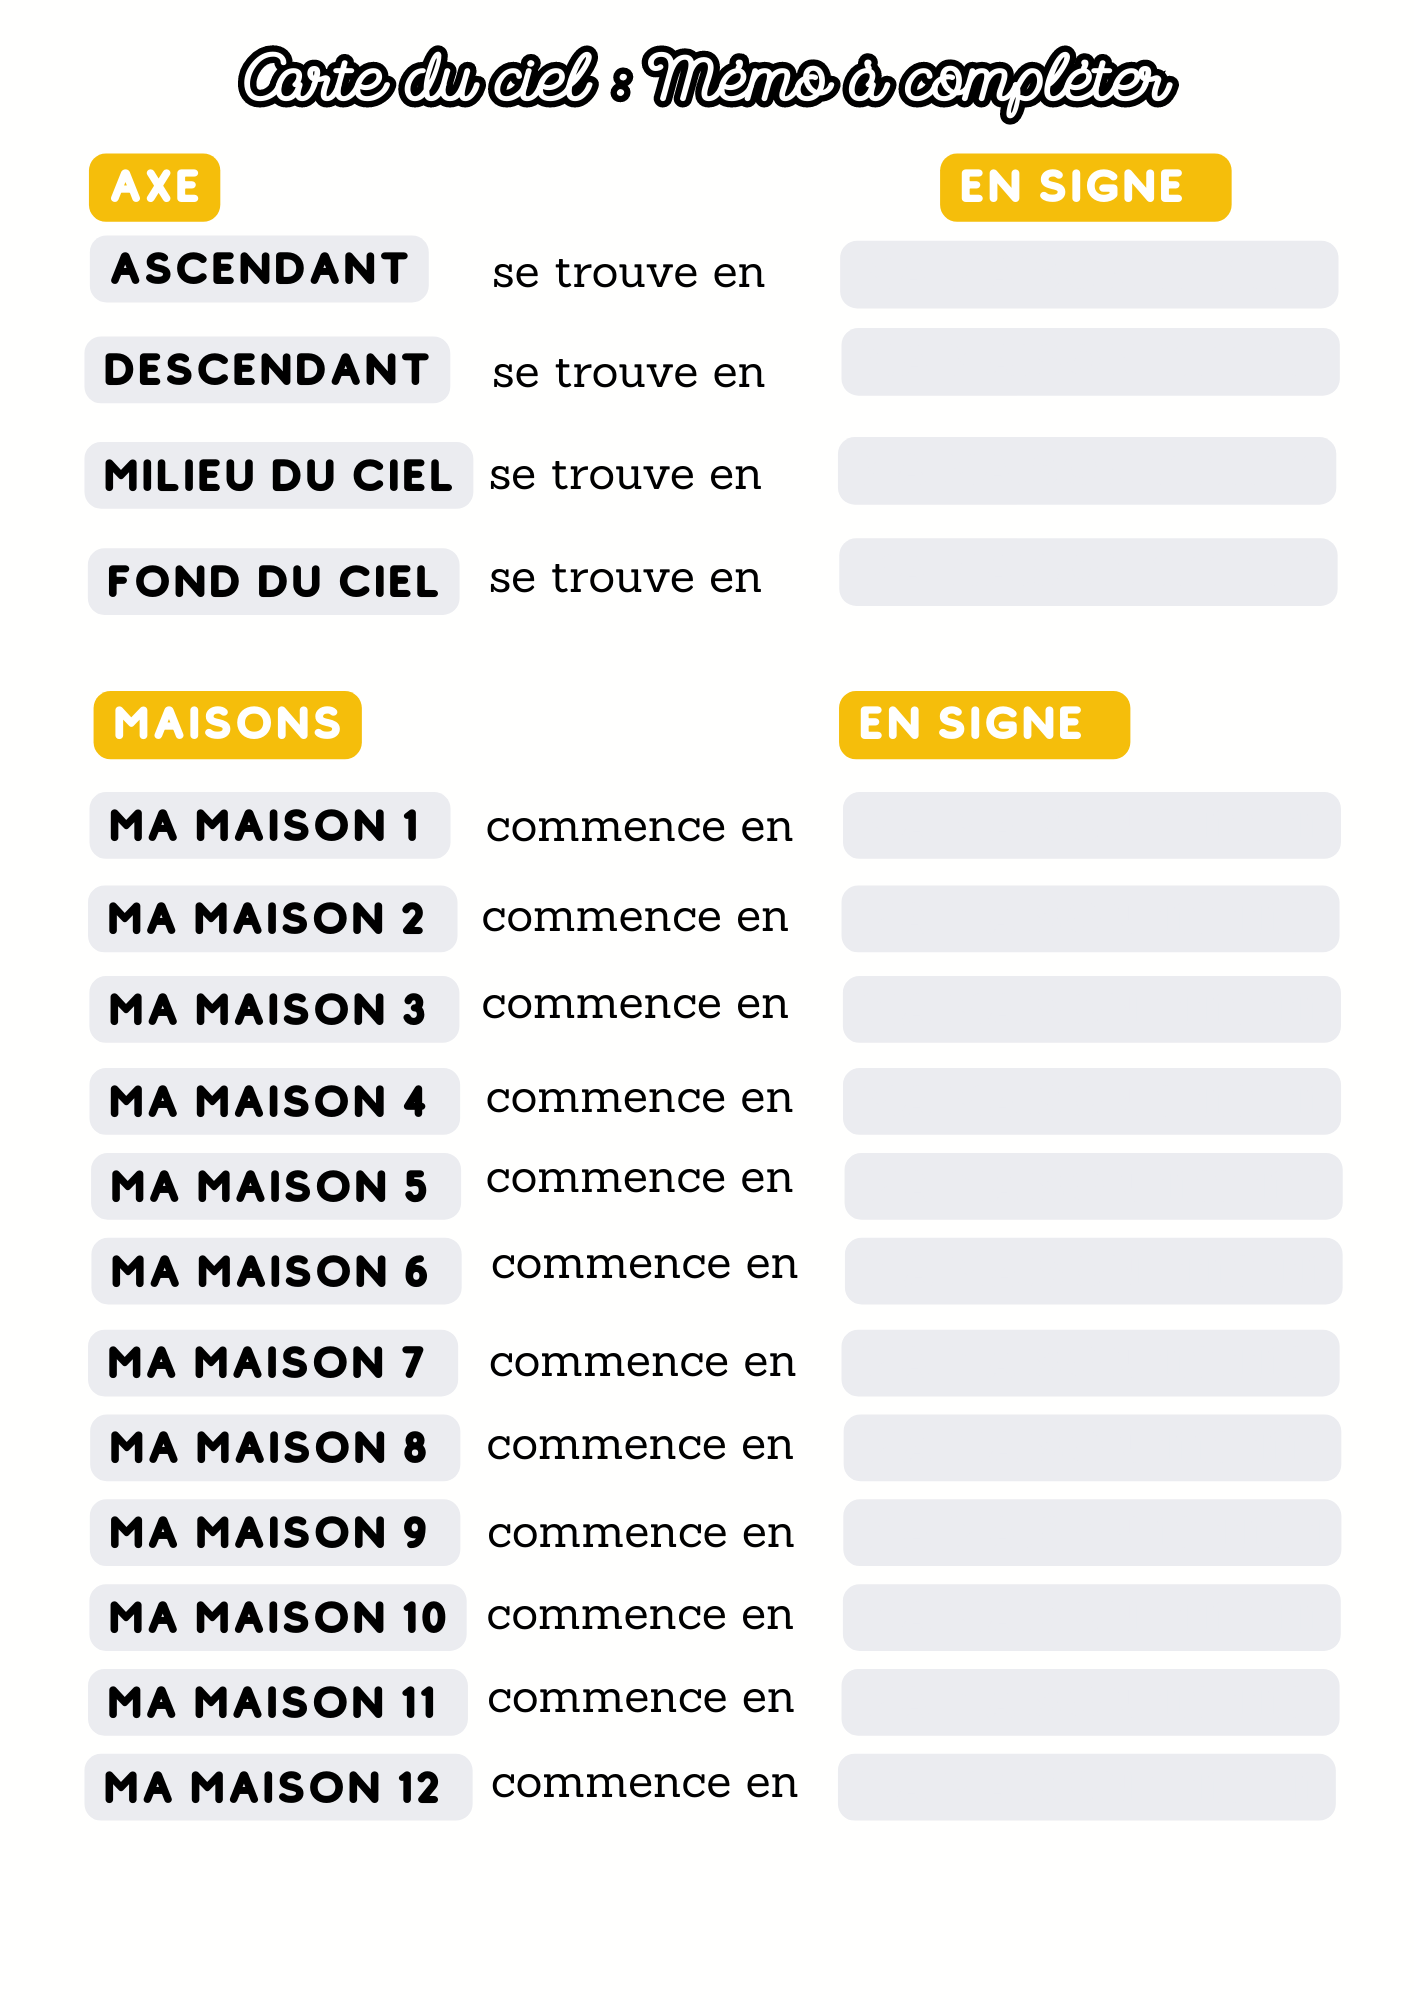Viewport: 1414px width, 2000px height.
Task: Click the empty field for Maison 3
Action: [1091, 1009]
